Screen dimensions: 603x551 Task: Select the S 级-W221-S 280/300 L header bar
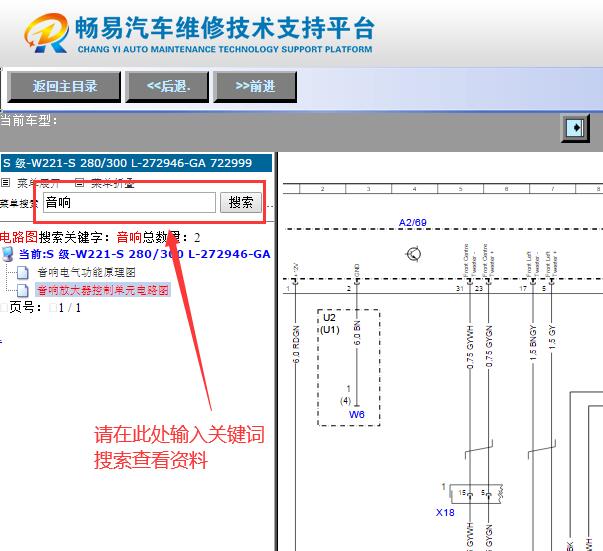136,163
